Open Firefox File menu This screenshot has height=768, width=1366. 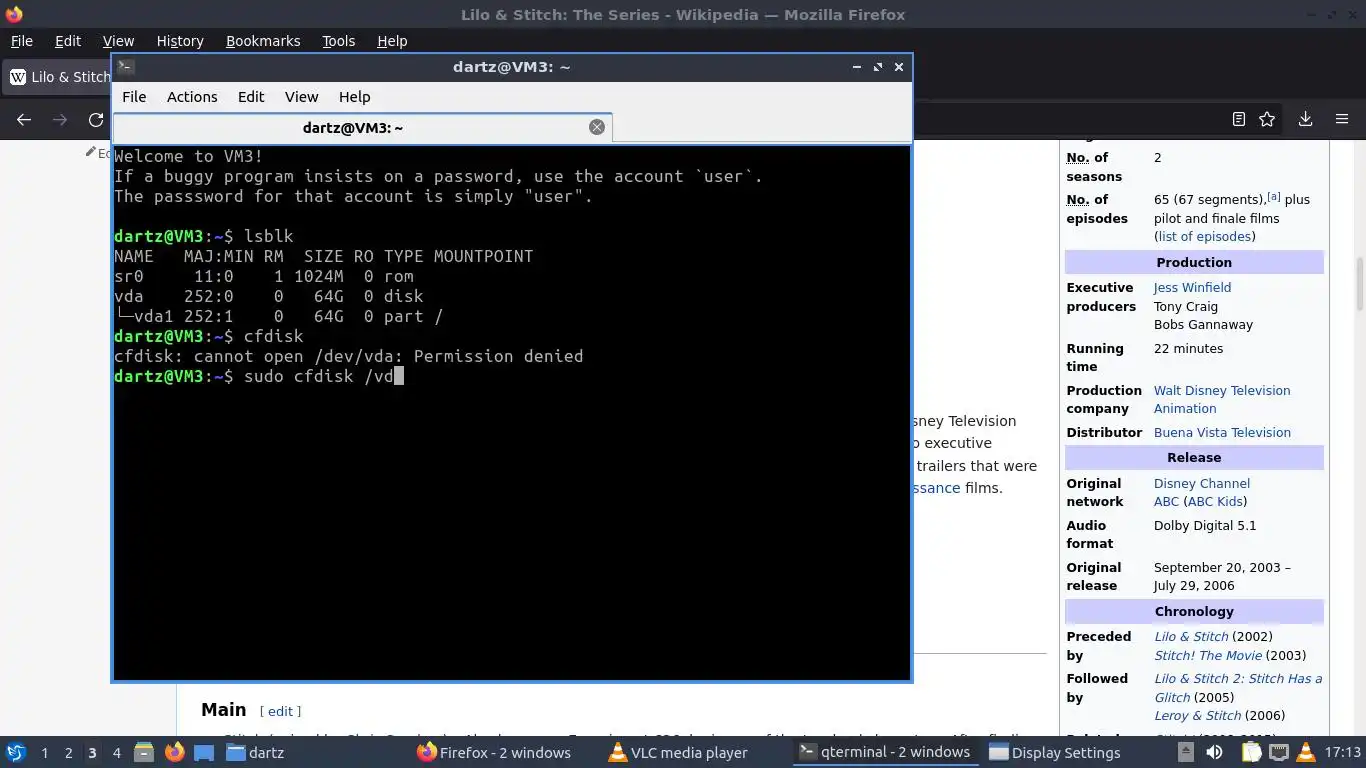pos(21,41)
